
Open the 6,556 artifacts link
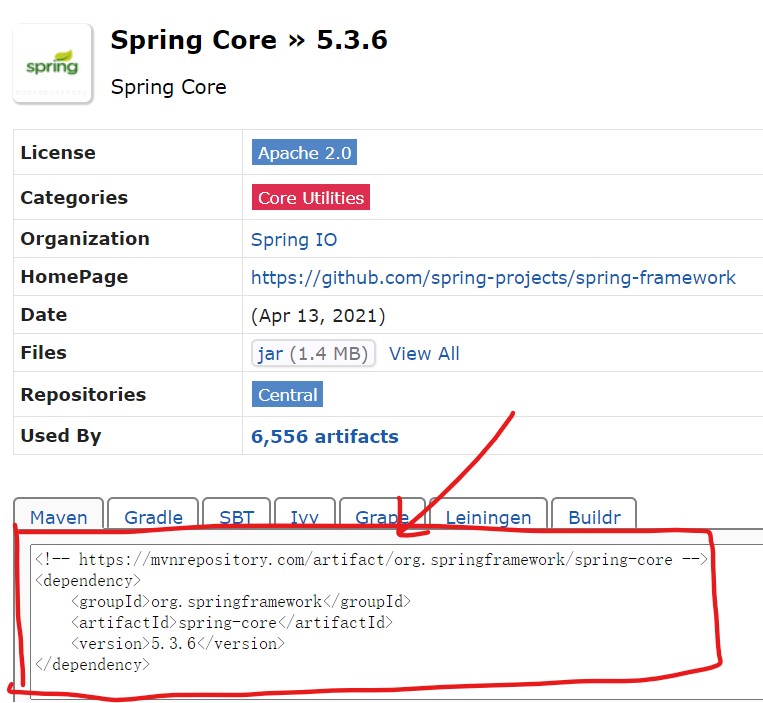tap(325, 436)
